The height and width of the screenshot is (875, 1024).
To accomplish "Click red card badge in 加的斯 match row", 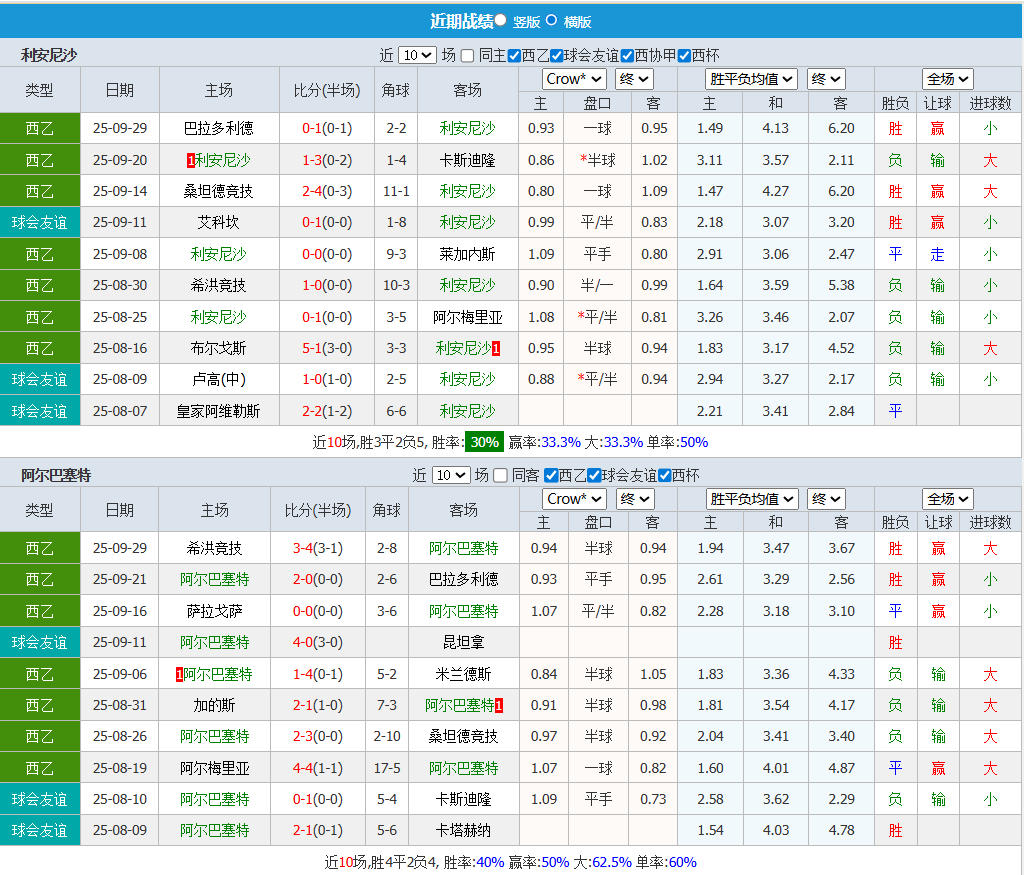I will [499, 706].
